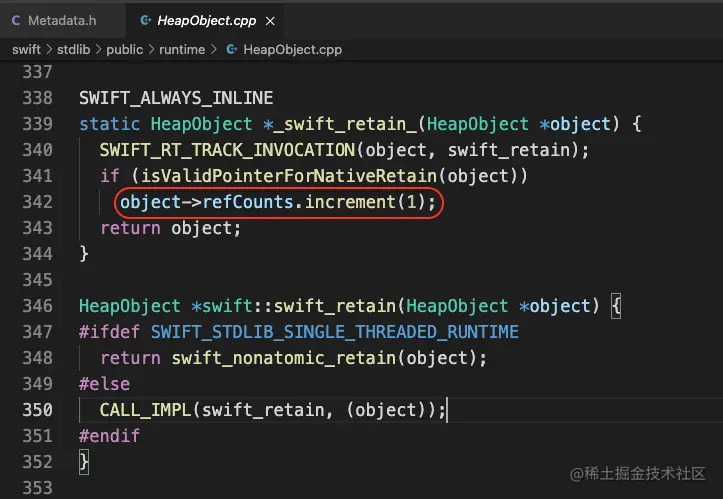Click isValidPointerForNativeRetain on line 341
The width and height of the screenshot is (723, 499).
tap(289, 176)
